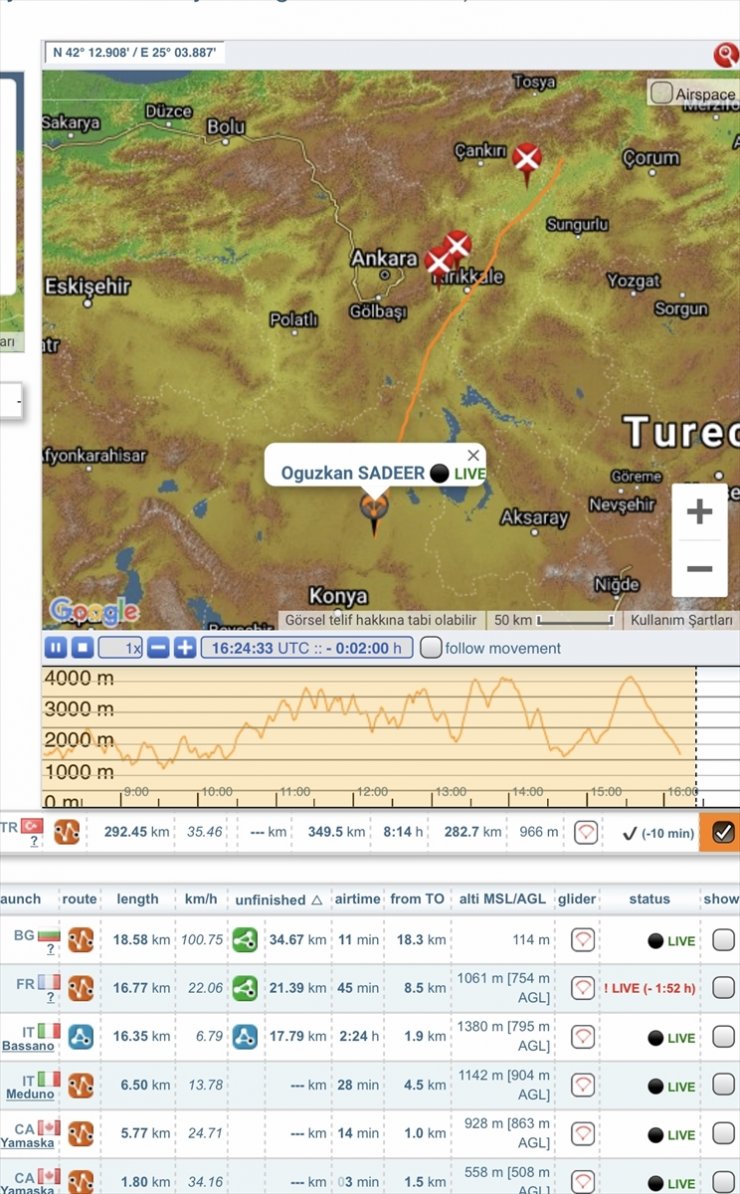The image size is (740, 1194).
Task: Close the Oguzkan SADEER popup
Action: click(x=473, y=456)
